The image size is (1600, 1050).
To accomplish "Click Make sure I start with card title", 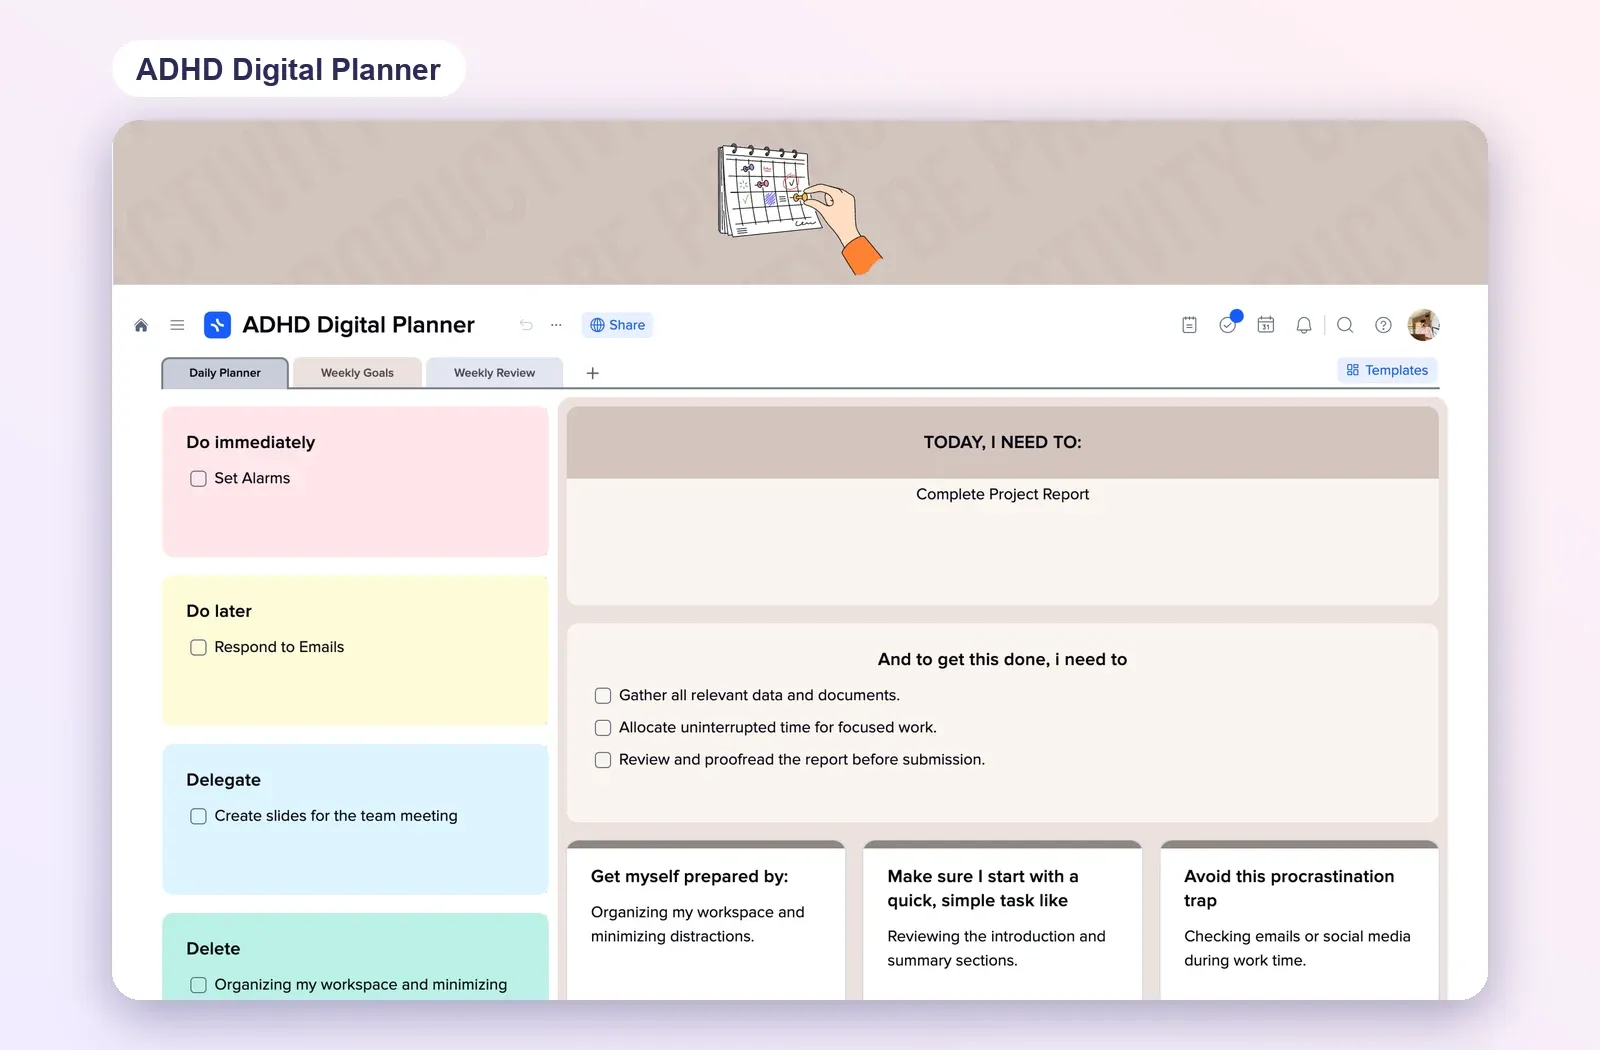I will 983,888.
